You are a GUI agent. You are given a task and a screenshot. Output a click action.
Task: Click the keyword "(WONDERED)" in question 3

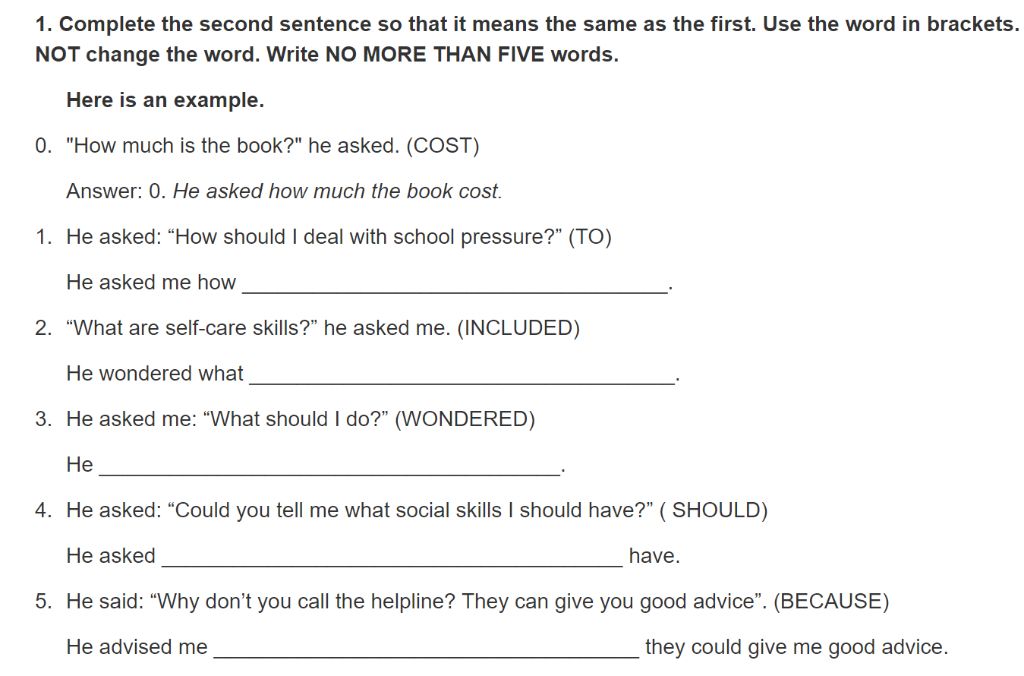(465, 419)
